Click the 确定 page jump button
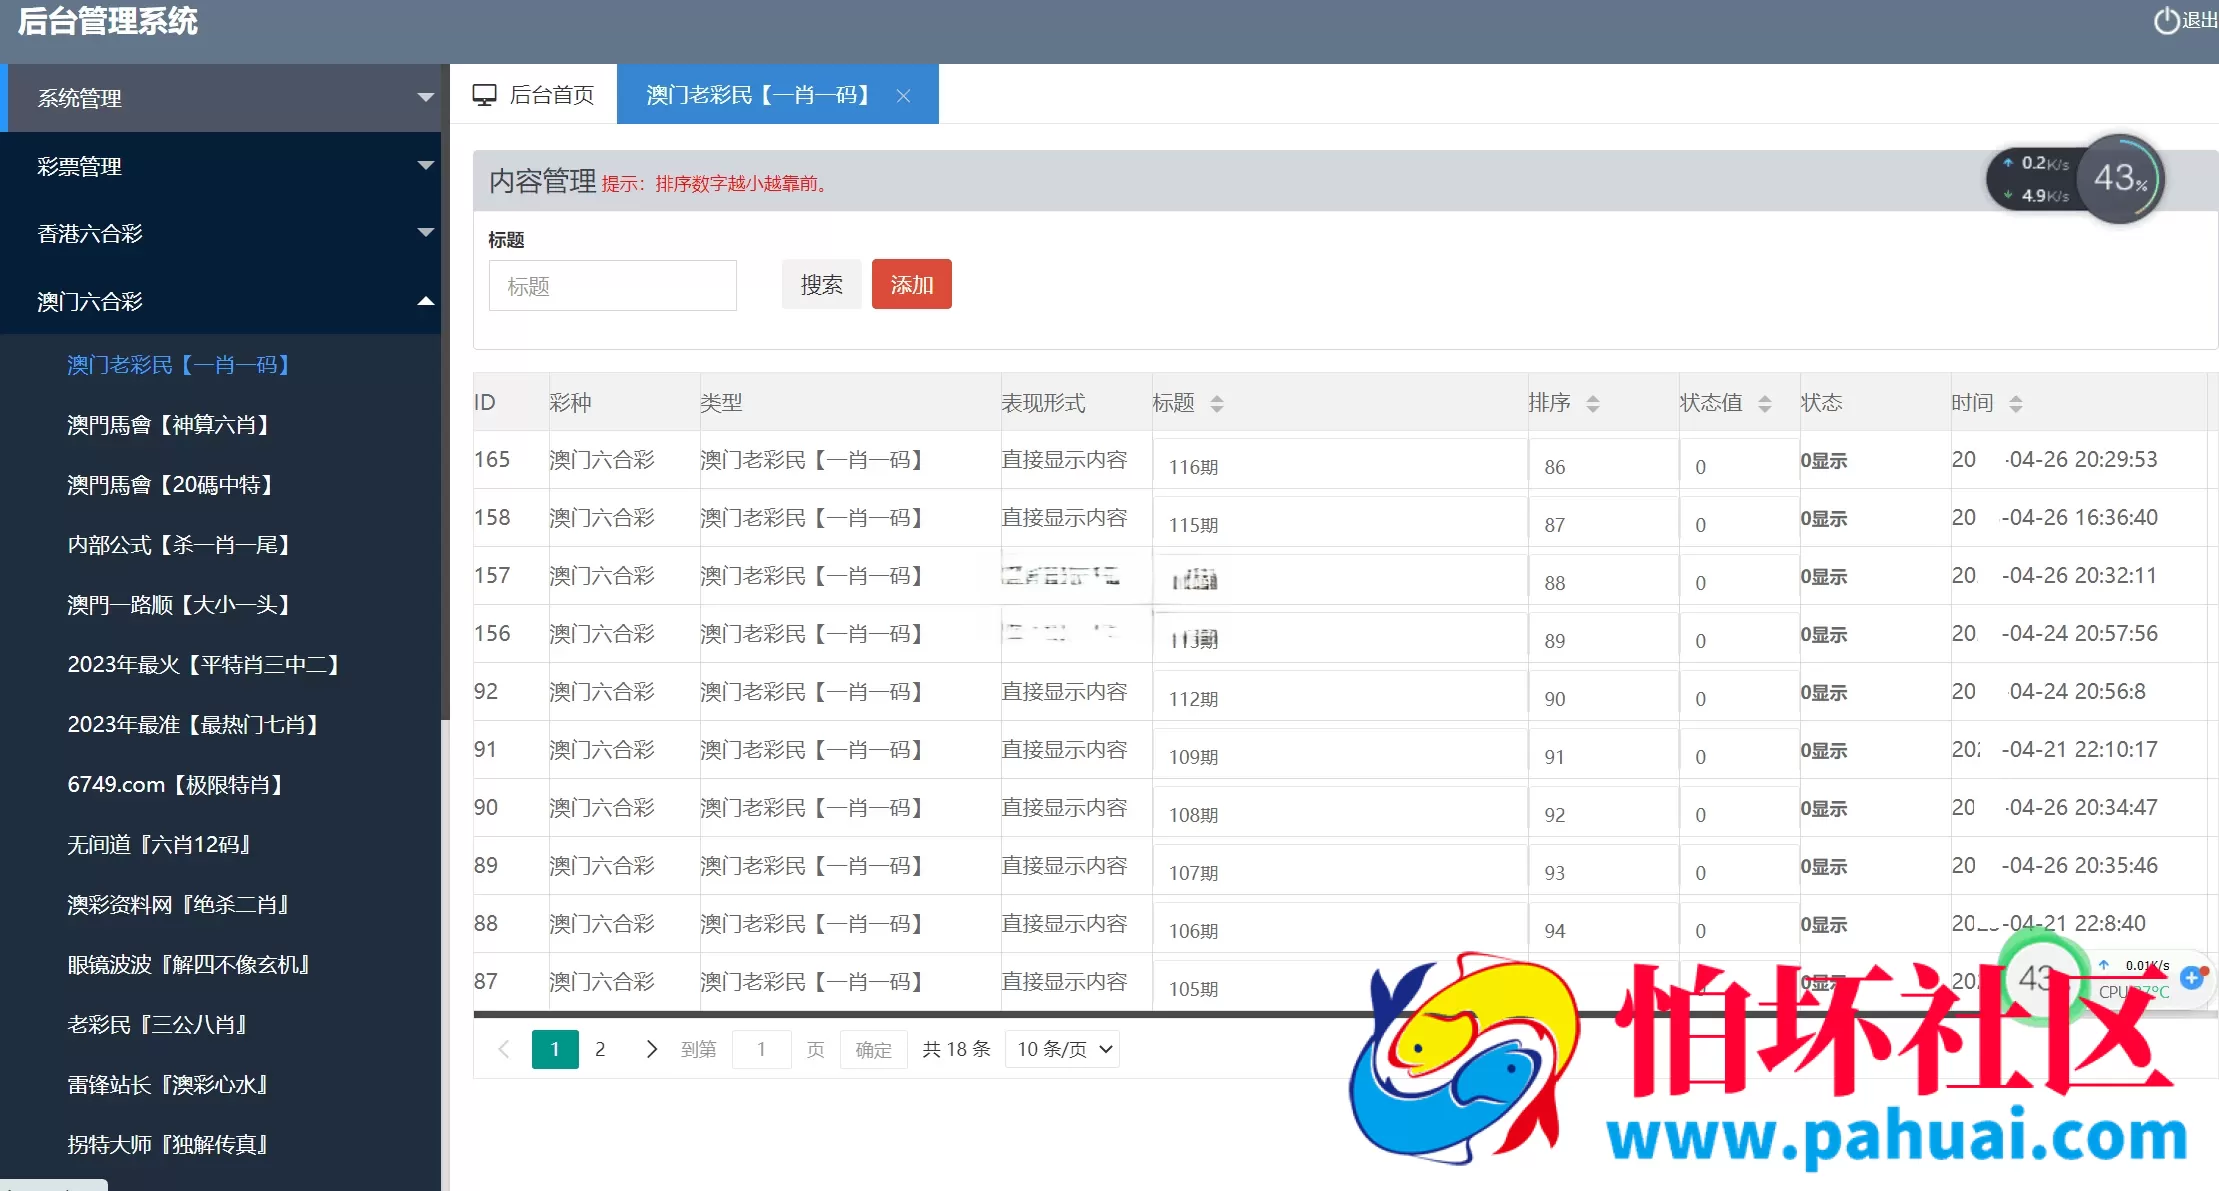2219x1191 pixels. click(873, 1050)
